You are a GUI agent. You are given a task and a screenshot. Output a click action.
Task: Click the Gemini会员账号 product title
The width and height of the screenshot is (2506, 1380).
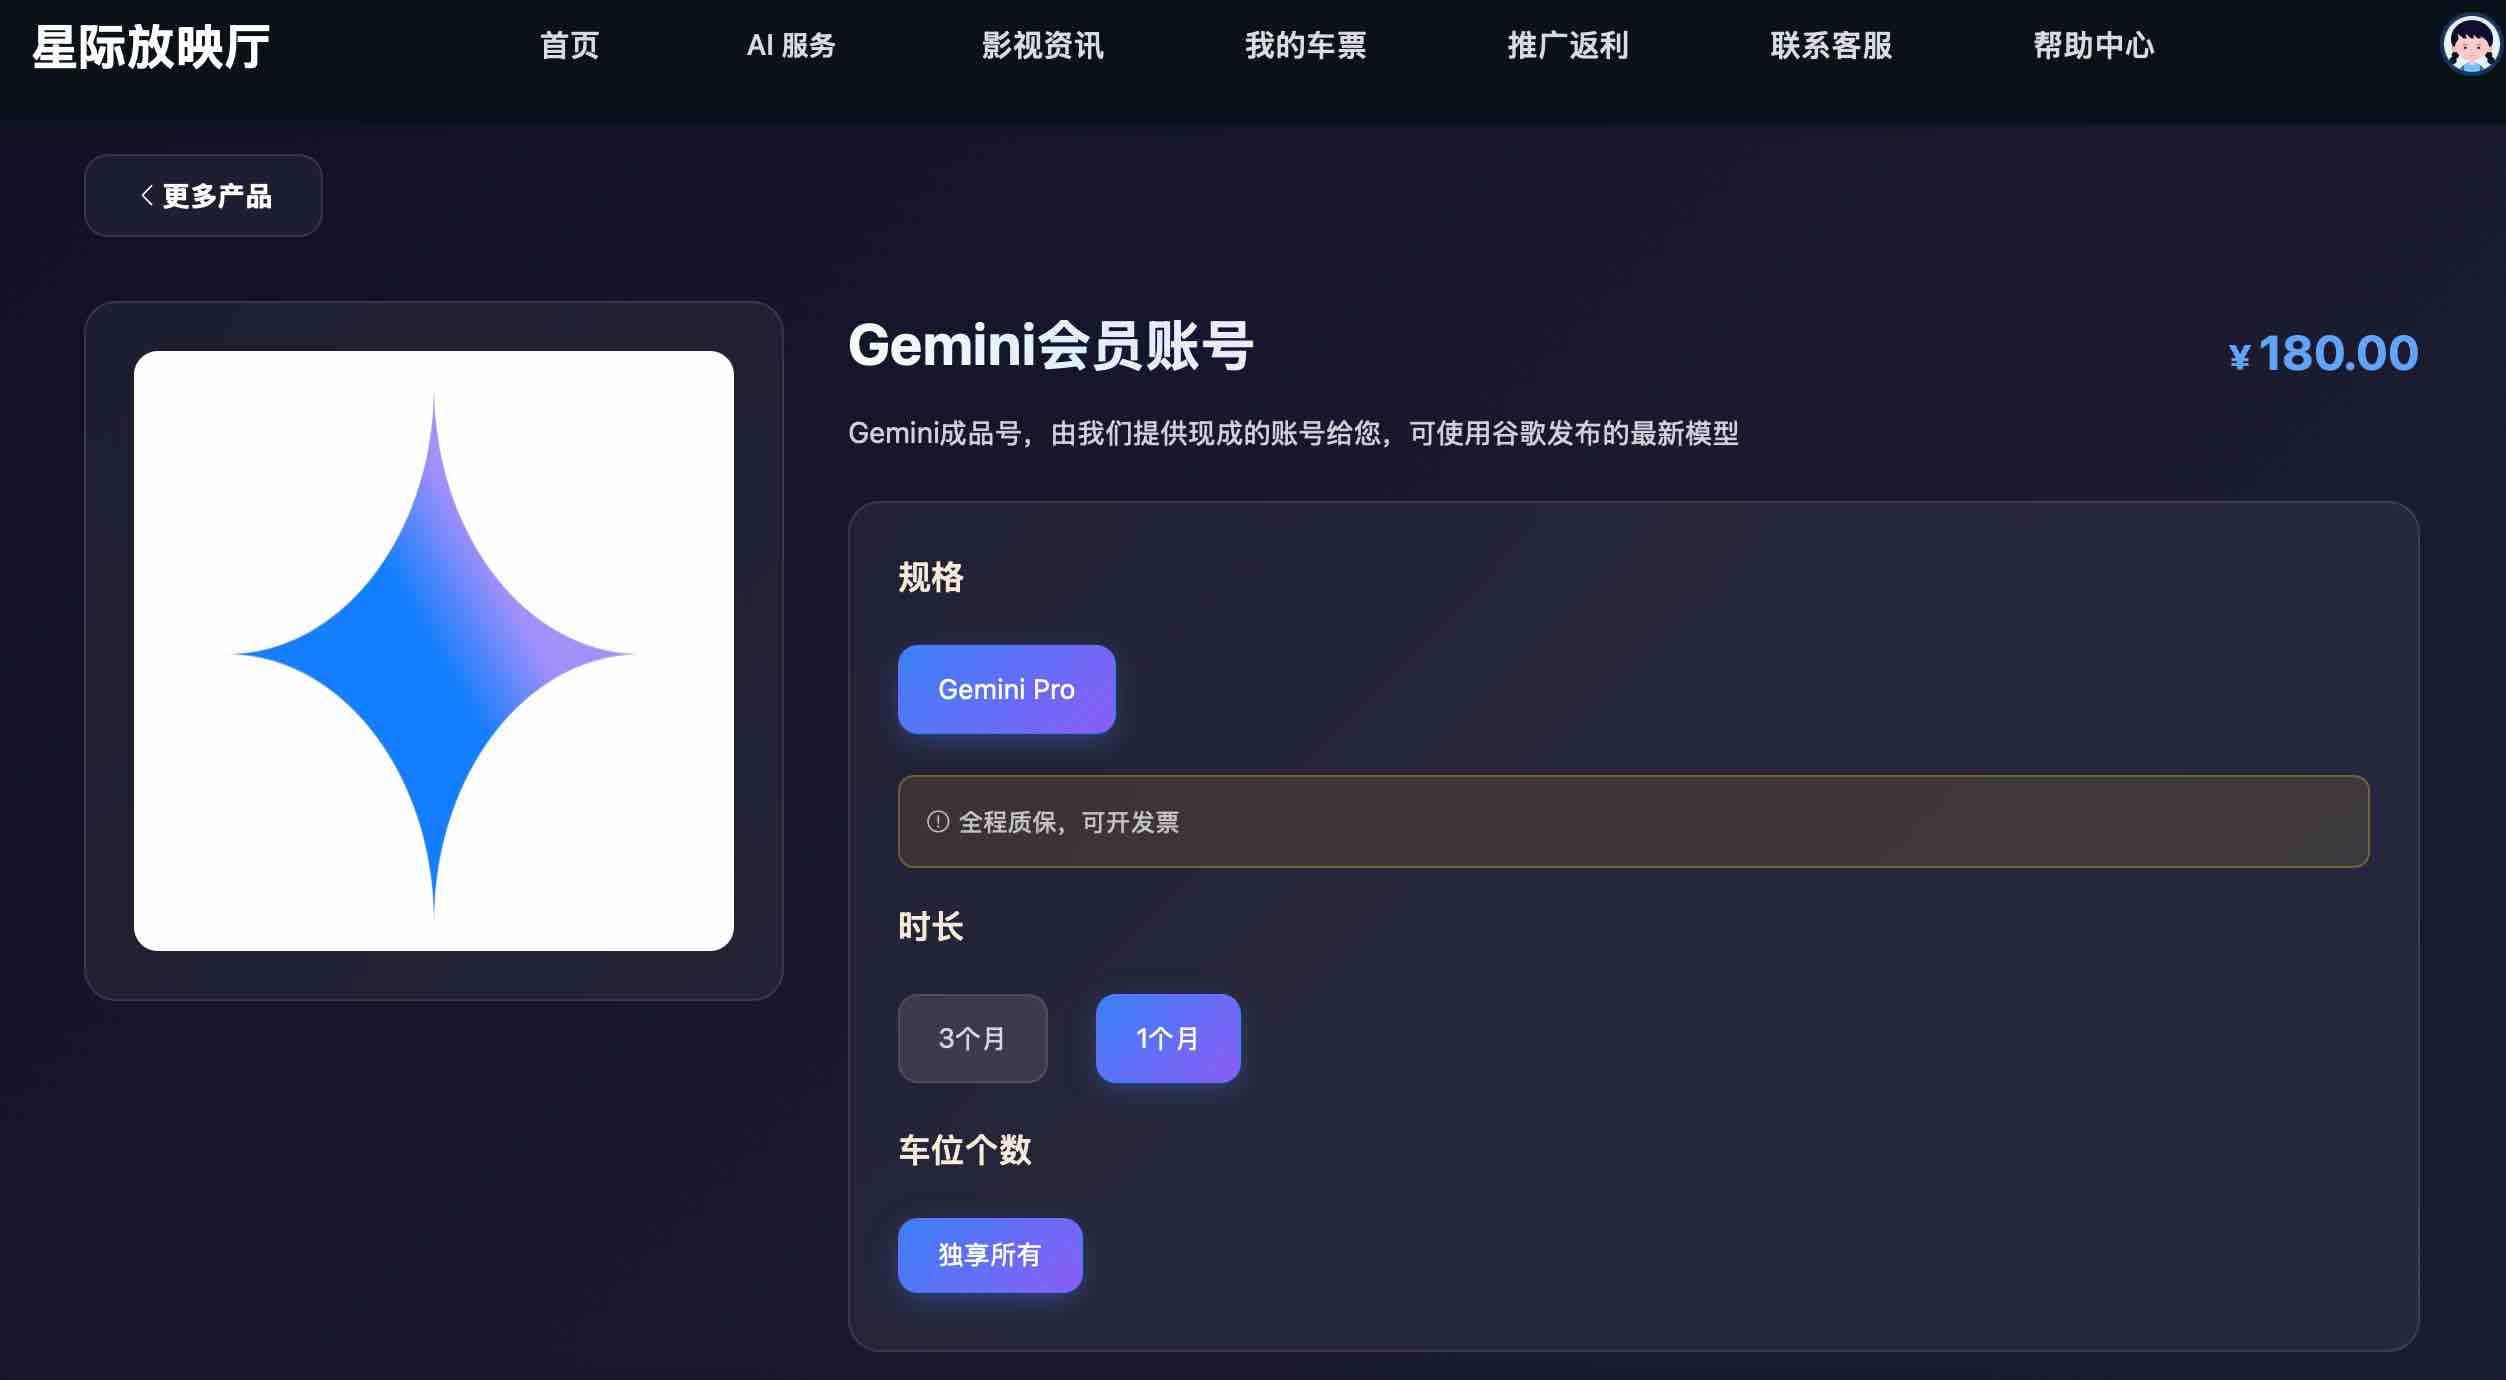coord(1050,346)
